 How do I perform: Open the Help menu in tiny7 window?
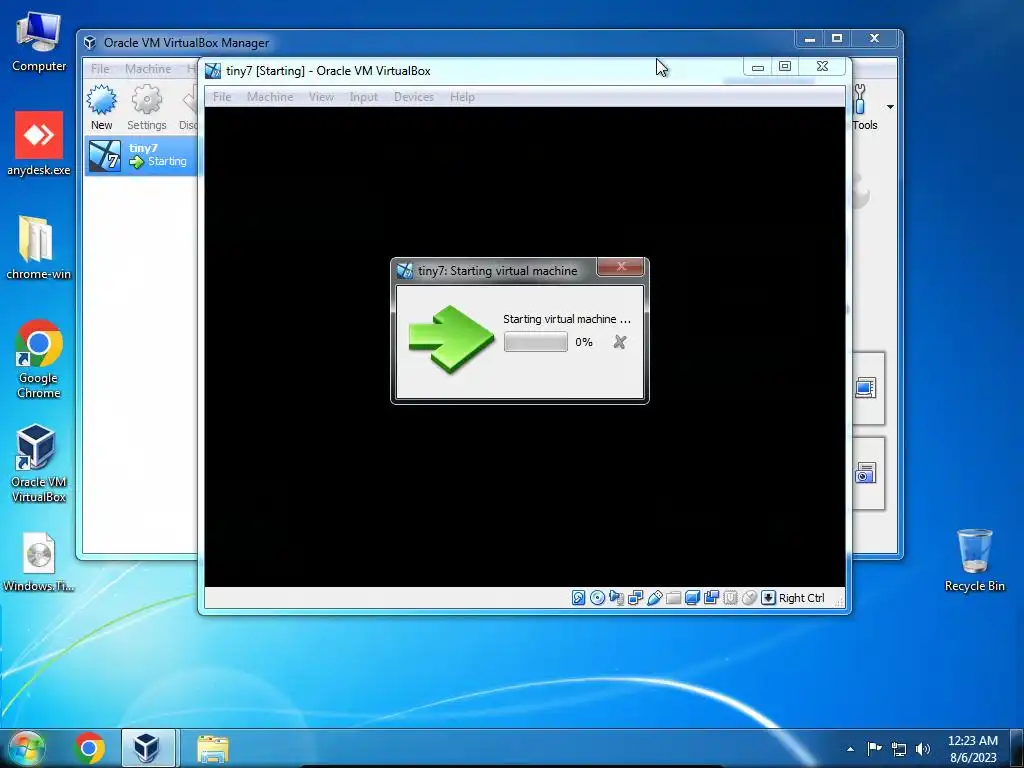click(462, 97)
